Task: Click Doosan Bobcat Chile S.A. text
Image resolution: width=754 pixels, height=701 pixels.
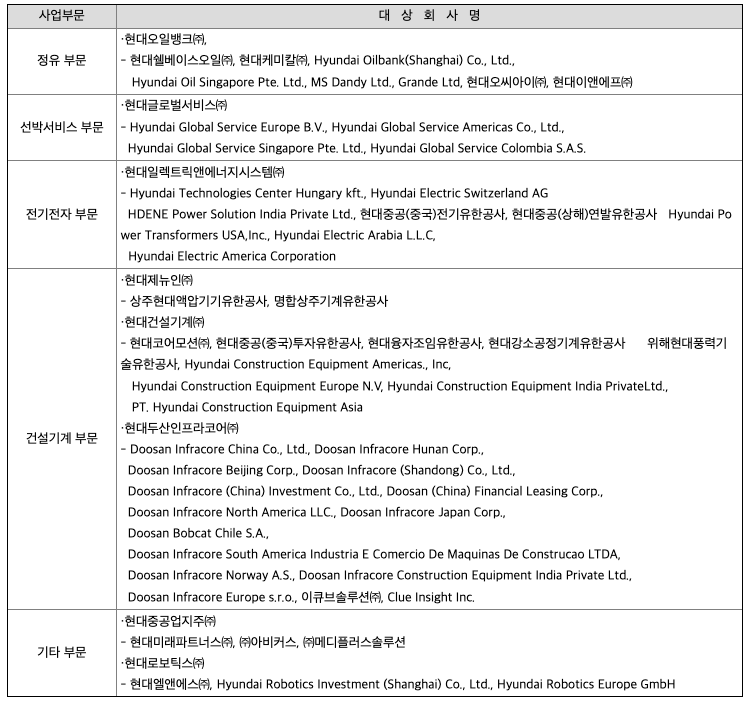Action: (198, 534)
